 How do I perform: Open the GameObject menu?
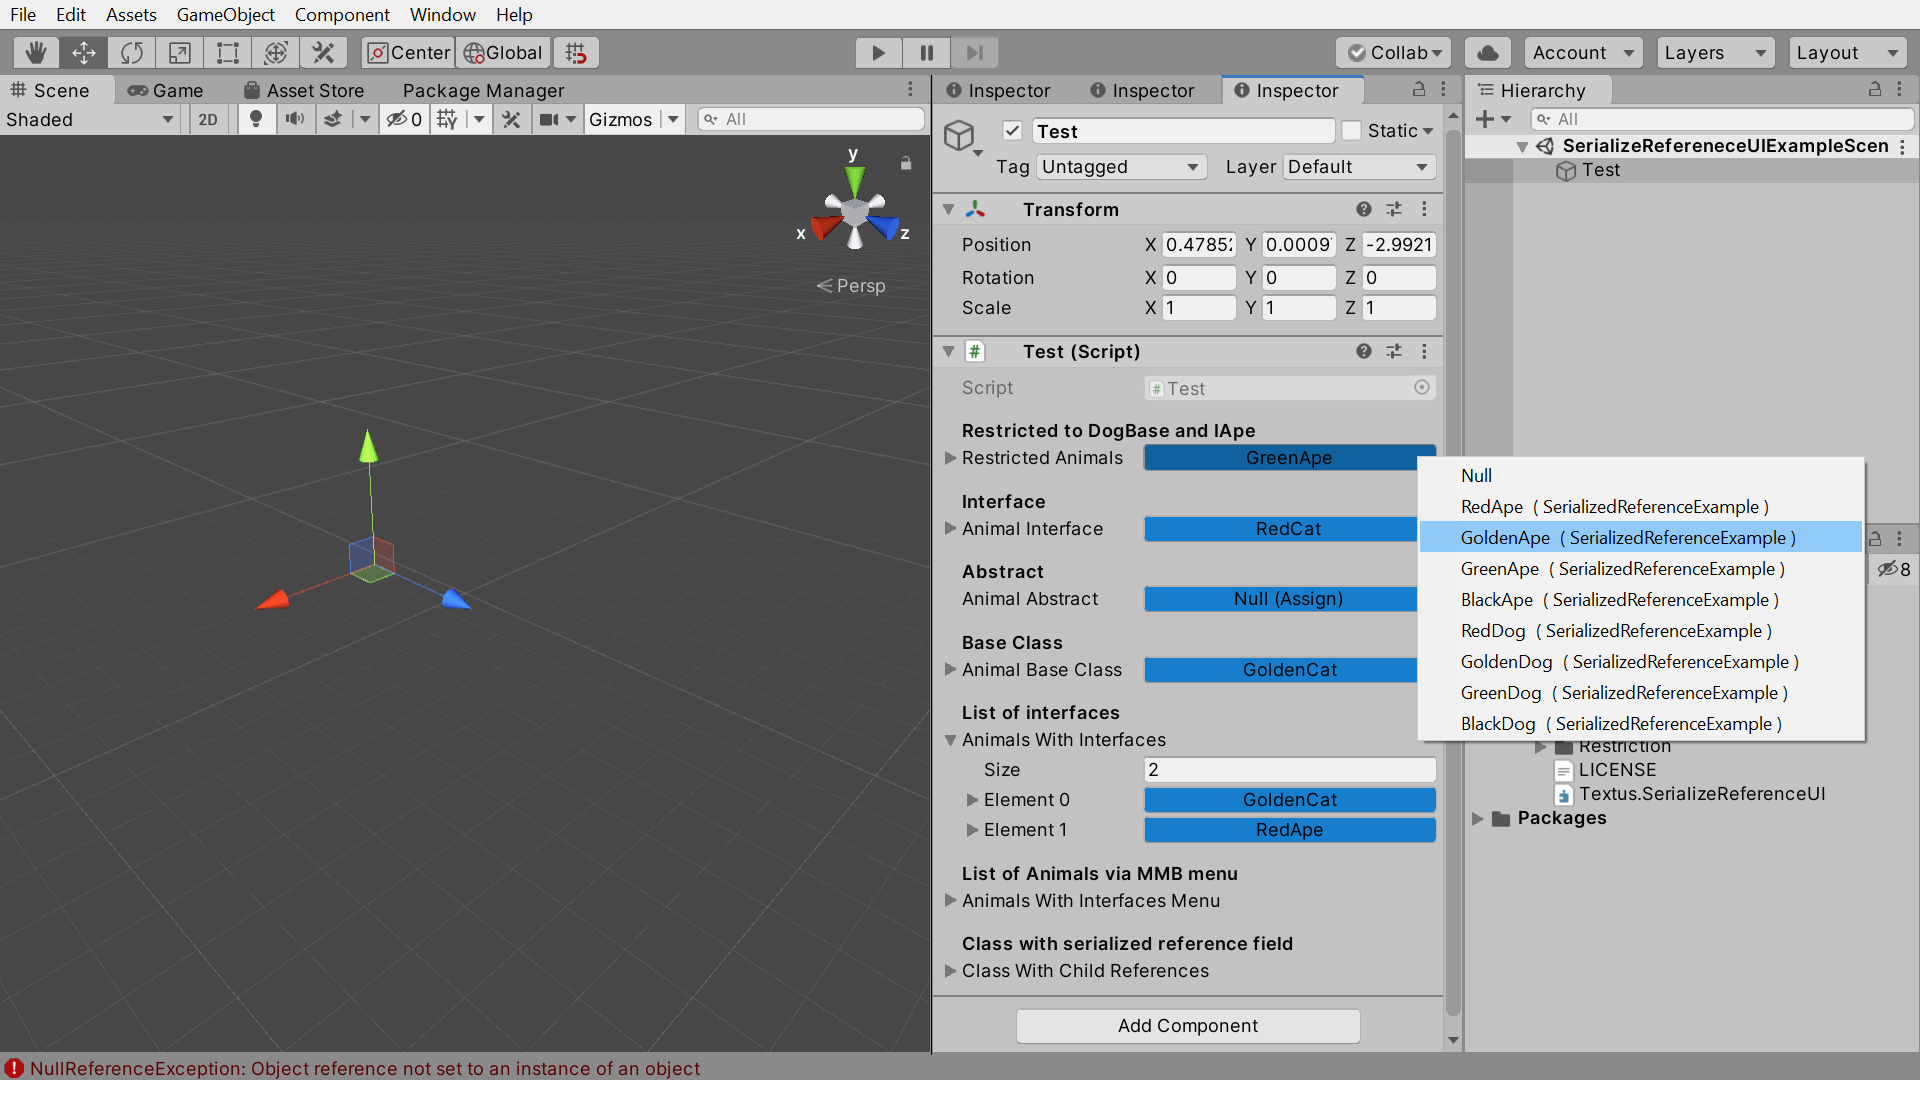(x=225, y=14)
